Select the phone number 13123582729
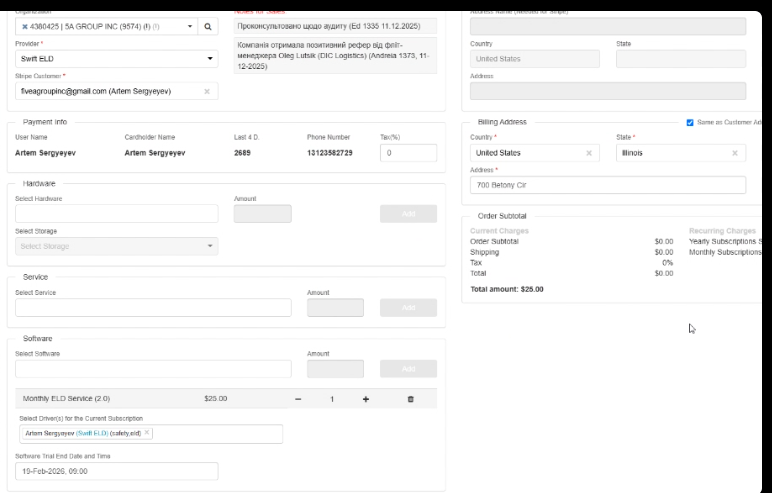This screenshot has width=772, height=493. point(329,153)
